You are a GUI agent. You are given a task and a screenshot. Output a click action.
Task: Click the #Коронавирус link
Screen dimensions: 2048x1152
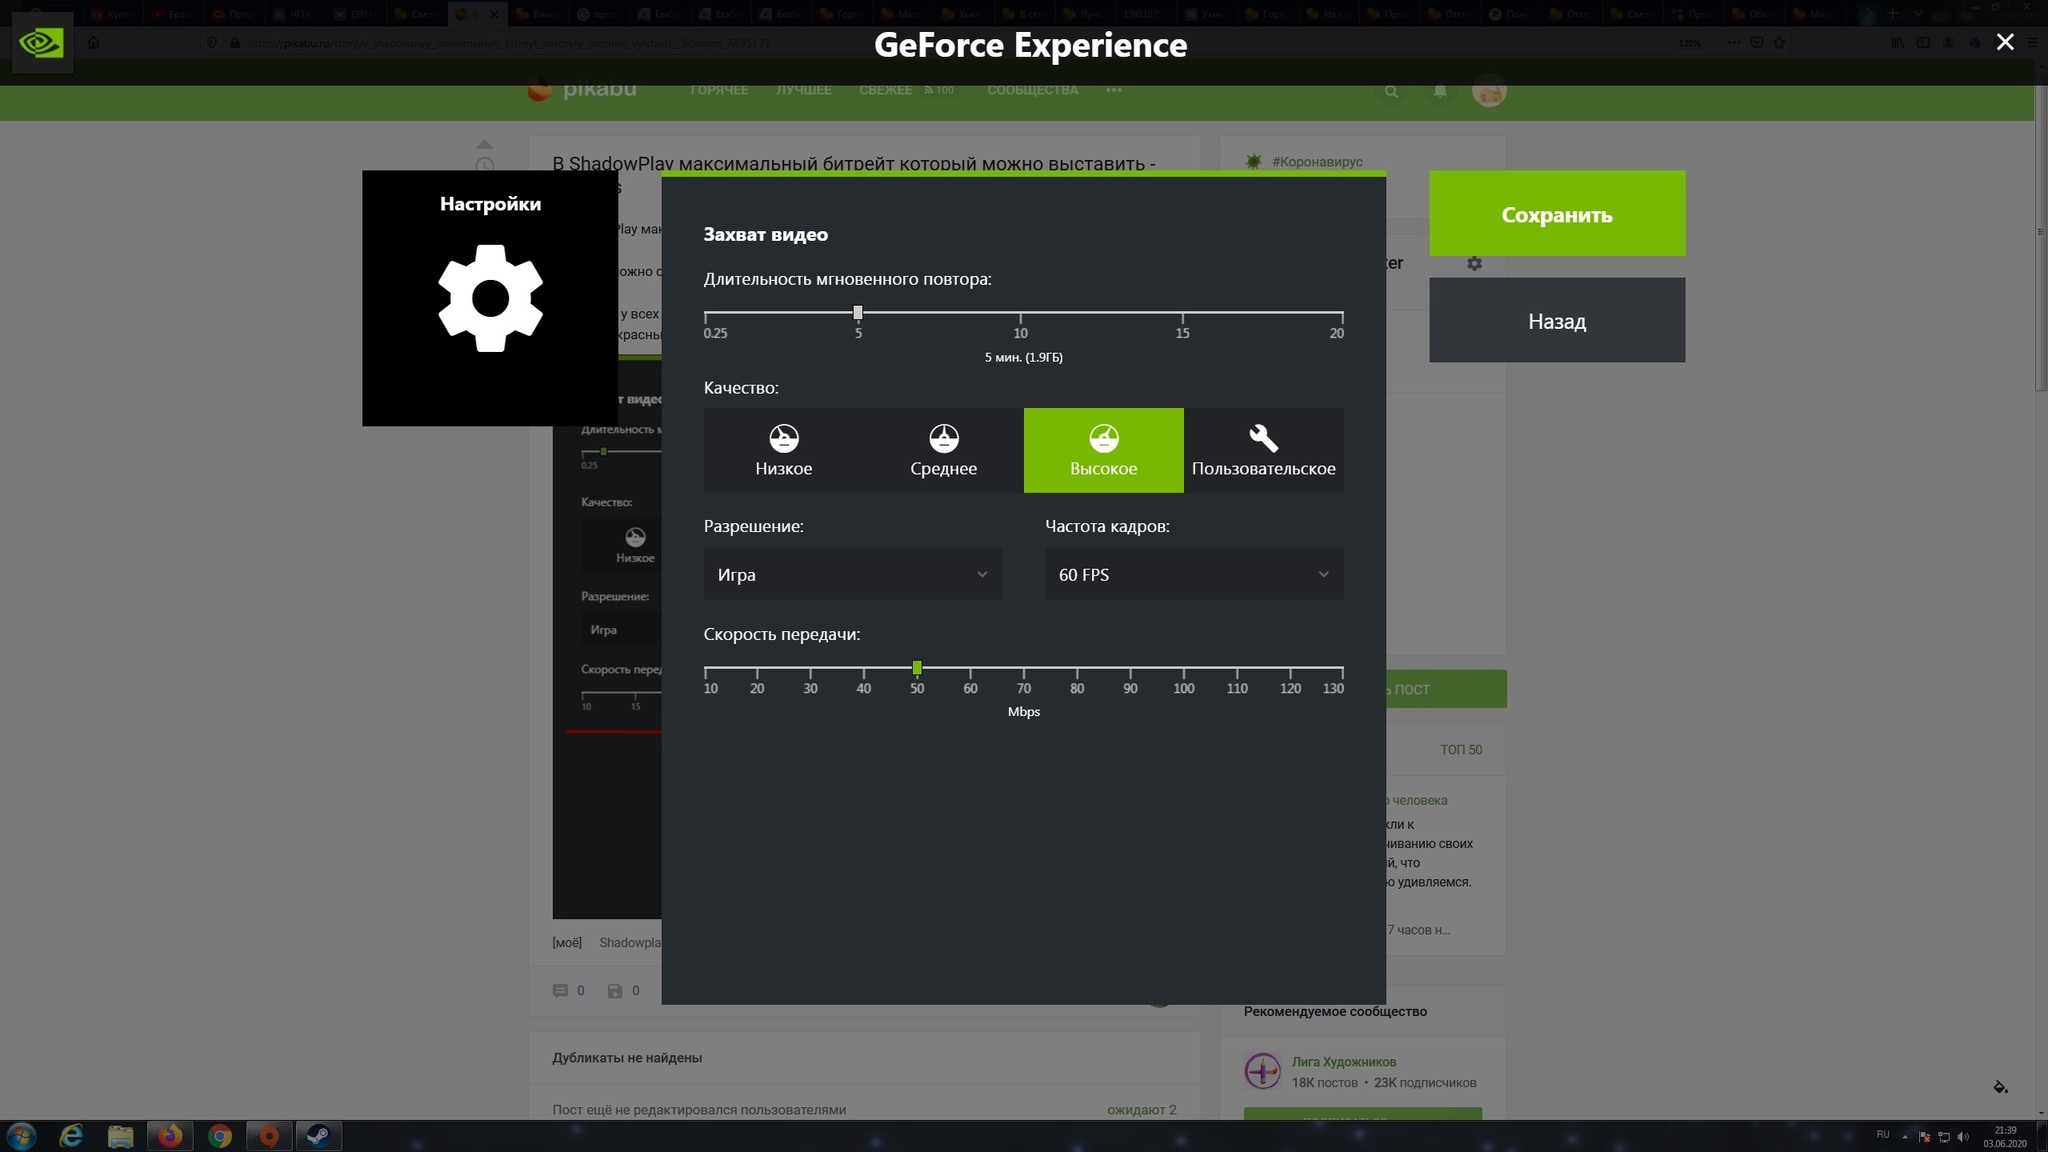(x=1316, y=162)
